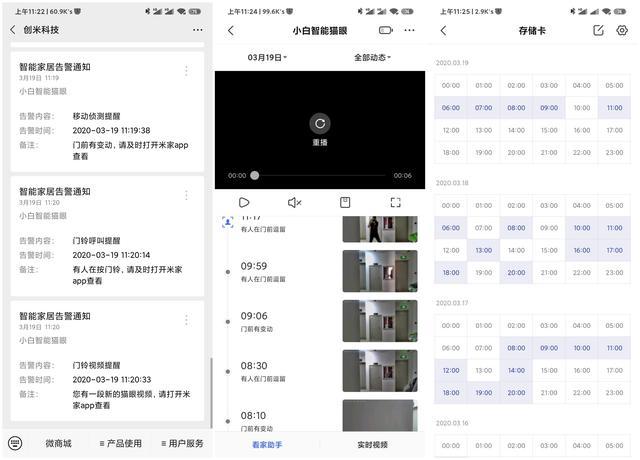The image size is (640, 460).
Task: Expand the 03月19日 date dropdown
Action: (x=267, y=58)
